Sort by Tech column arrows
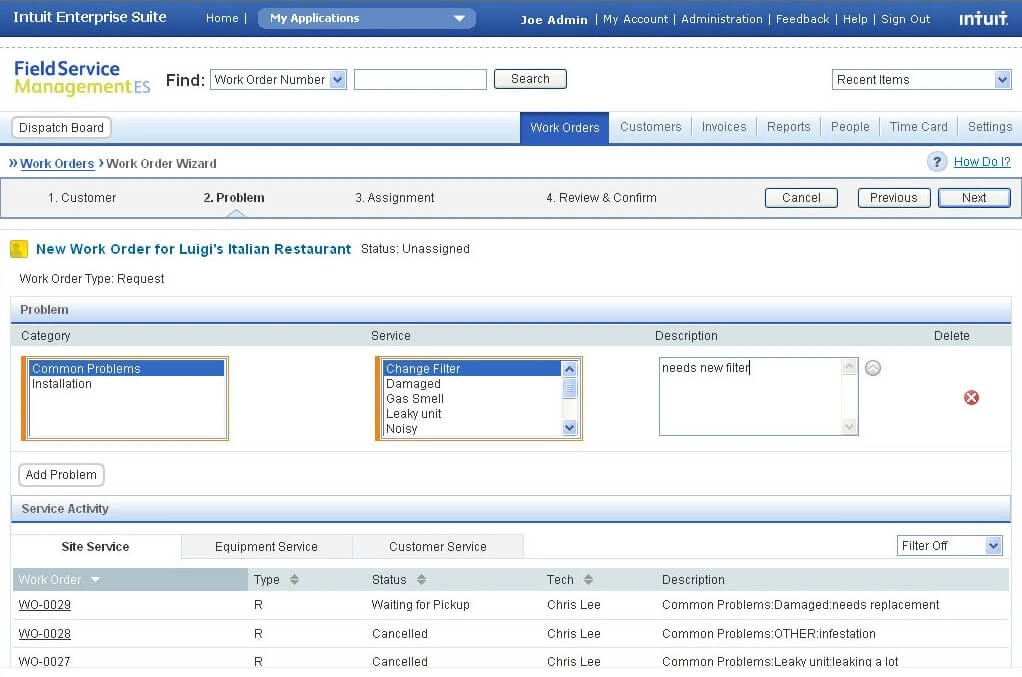 [589, 579]
